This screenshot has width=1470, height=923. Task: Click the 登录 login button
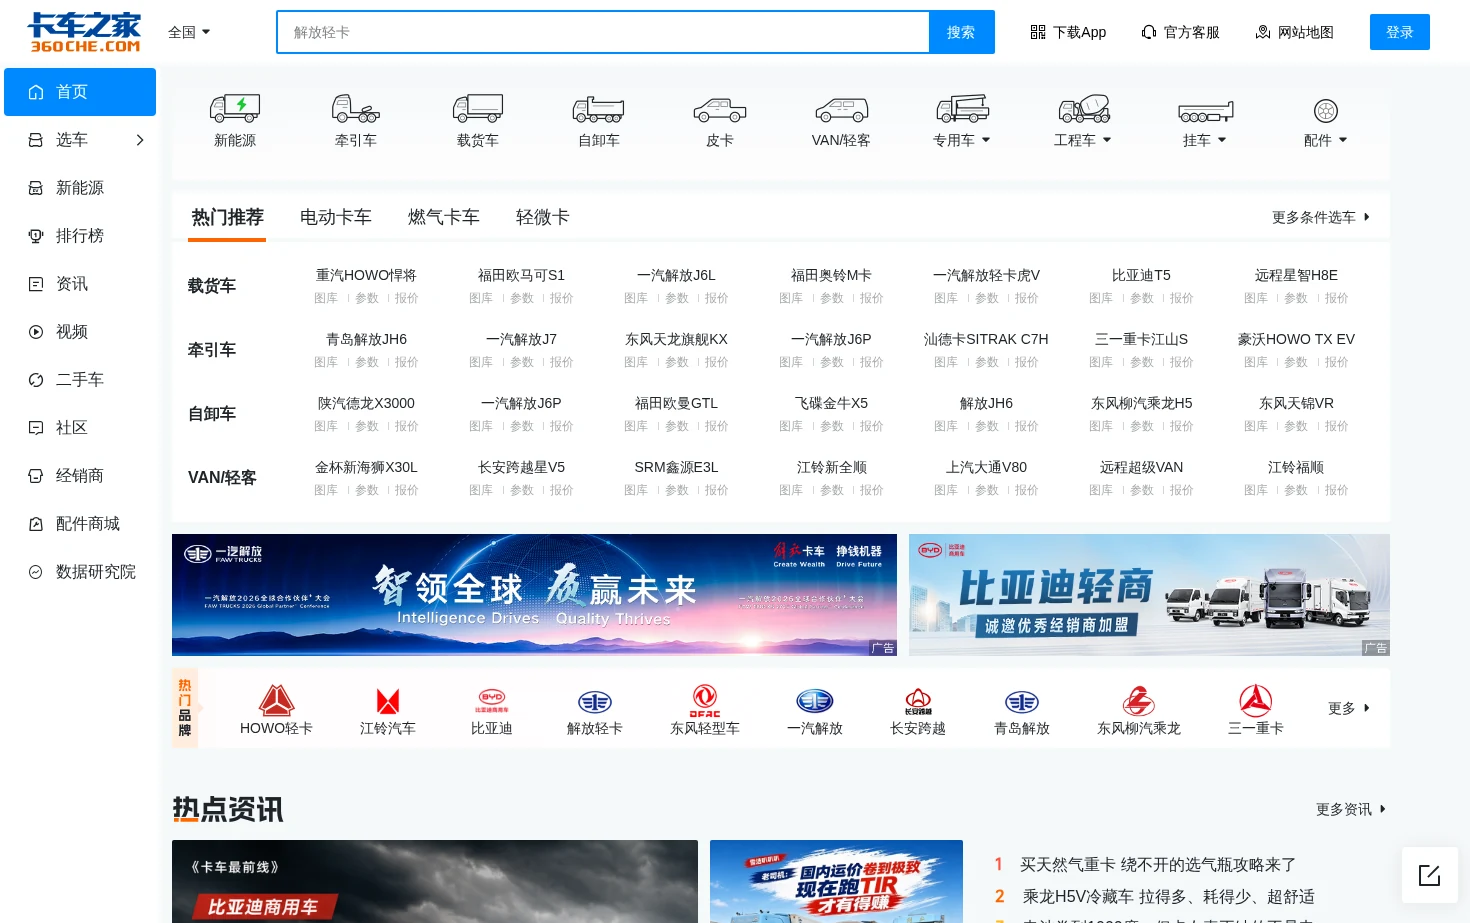[1400, 32]
